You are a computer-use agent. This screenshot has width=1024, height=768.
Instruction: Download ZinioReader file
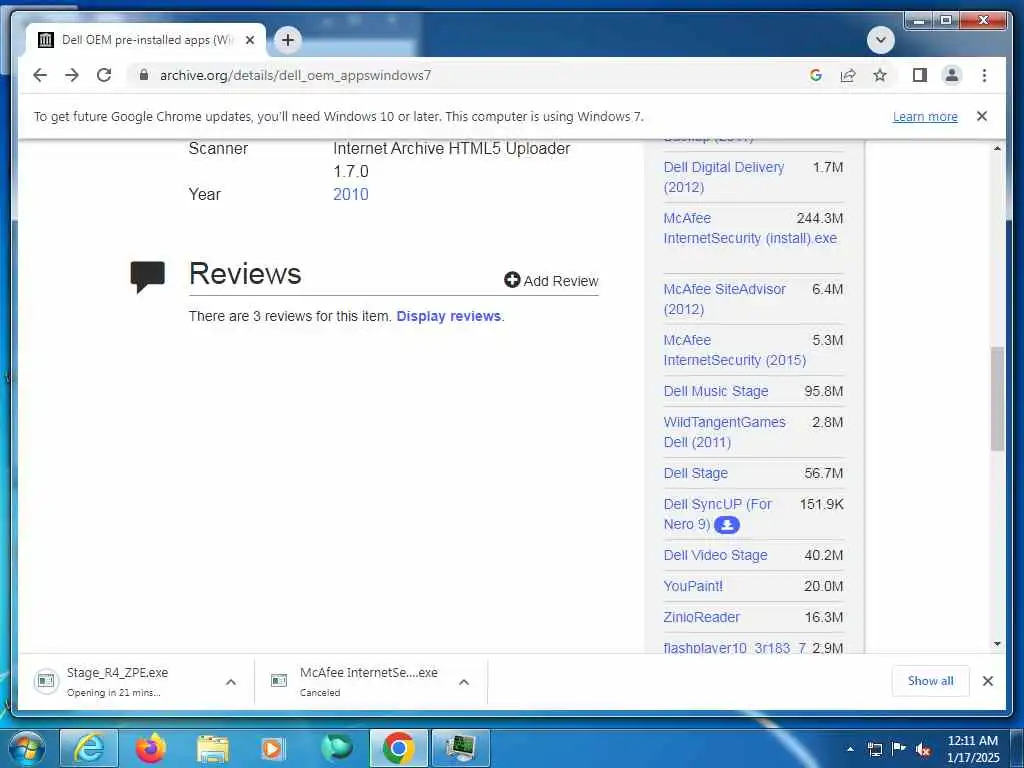click(x=701, y=617)
